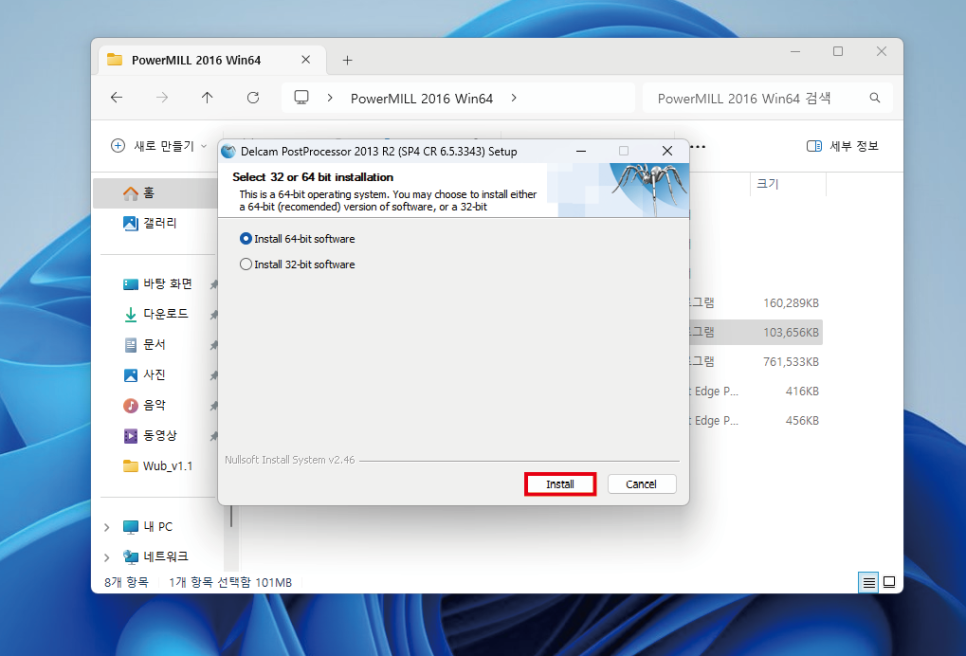Expand chevron after PowerMILL 2016 Win64 path

point(514,98)
